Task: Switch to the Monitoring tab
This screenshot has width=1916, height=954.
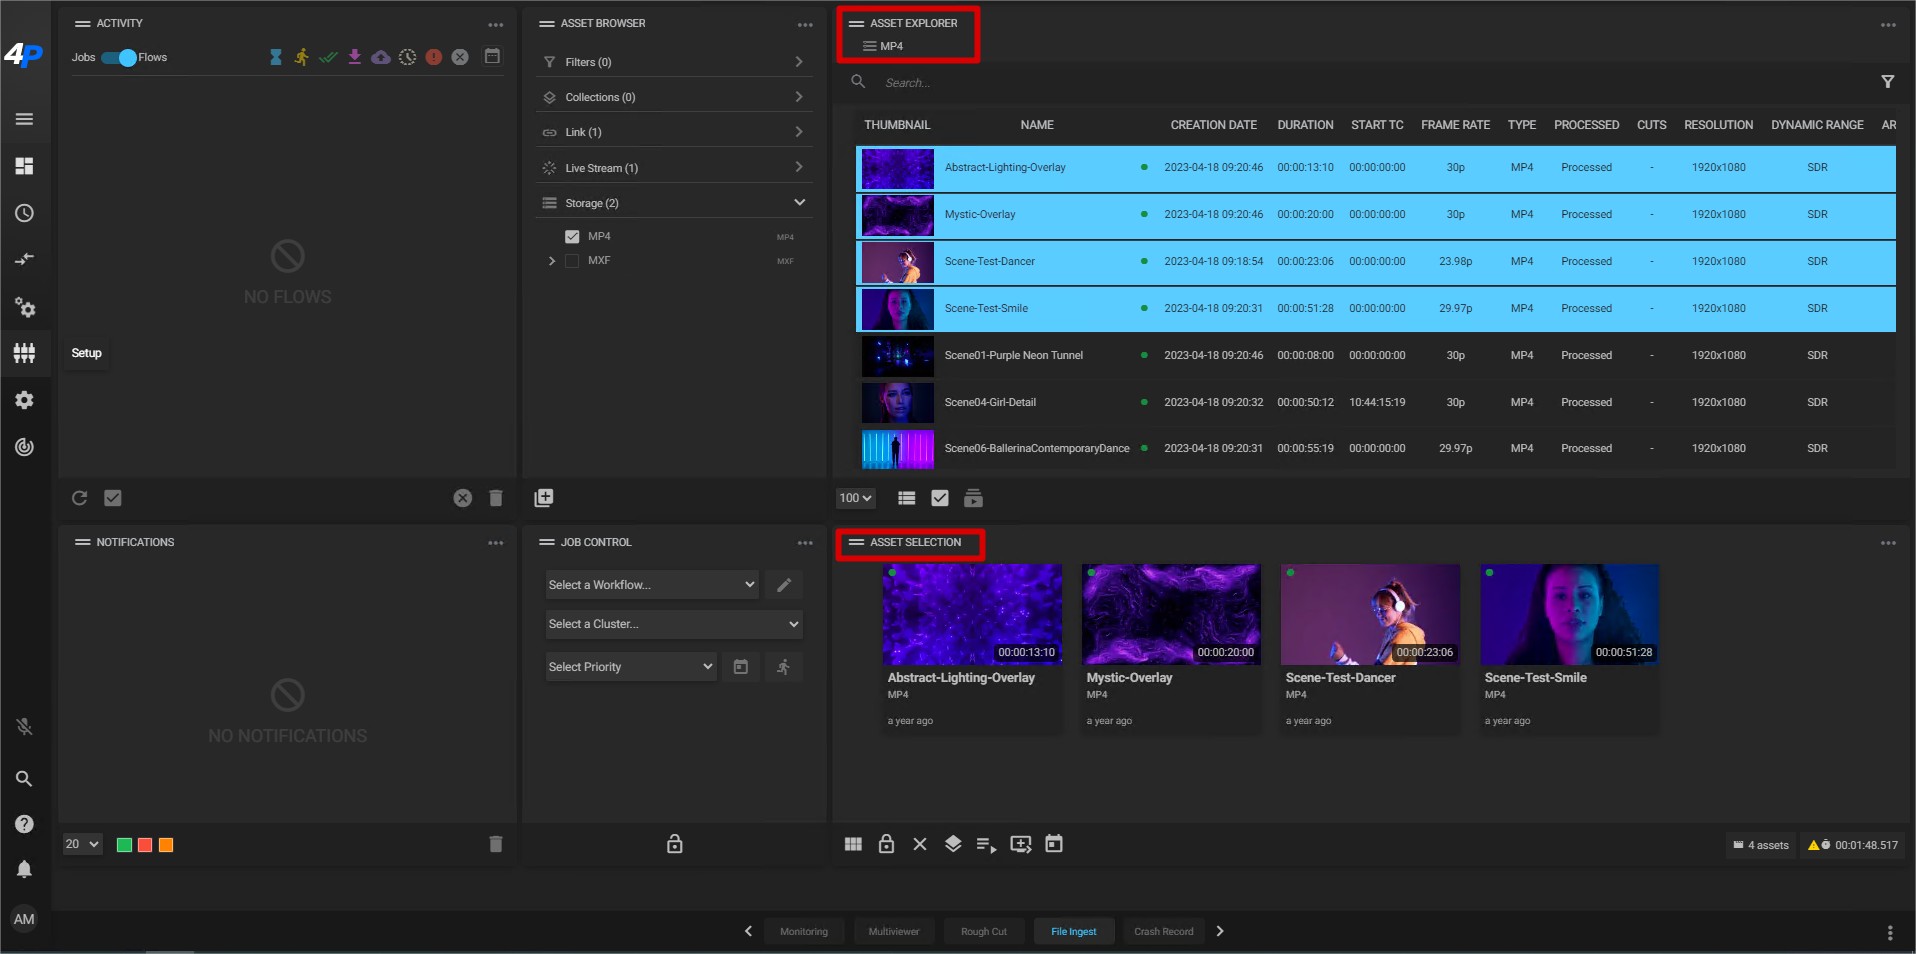Action: coord(804,931)
